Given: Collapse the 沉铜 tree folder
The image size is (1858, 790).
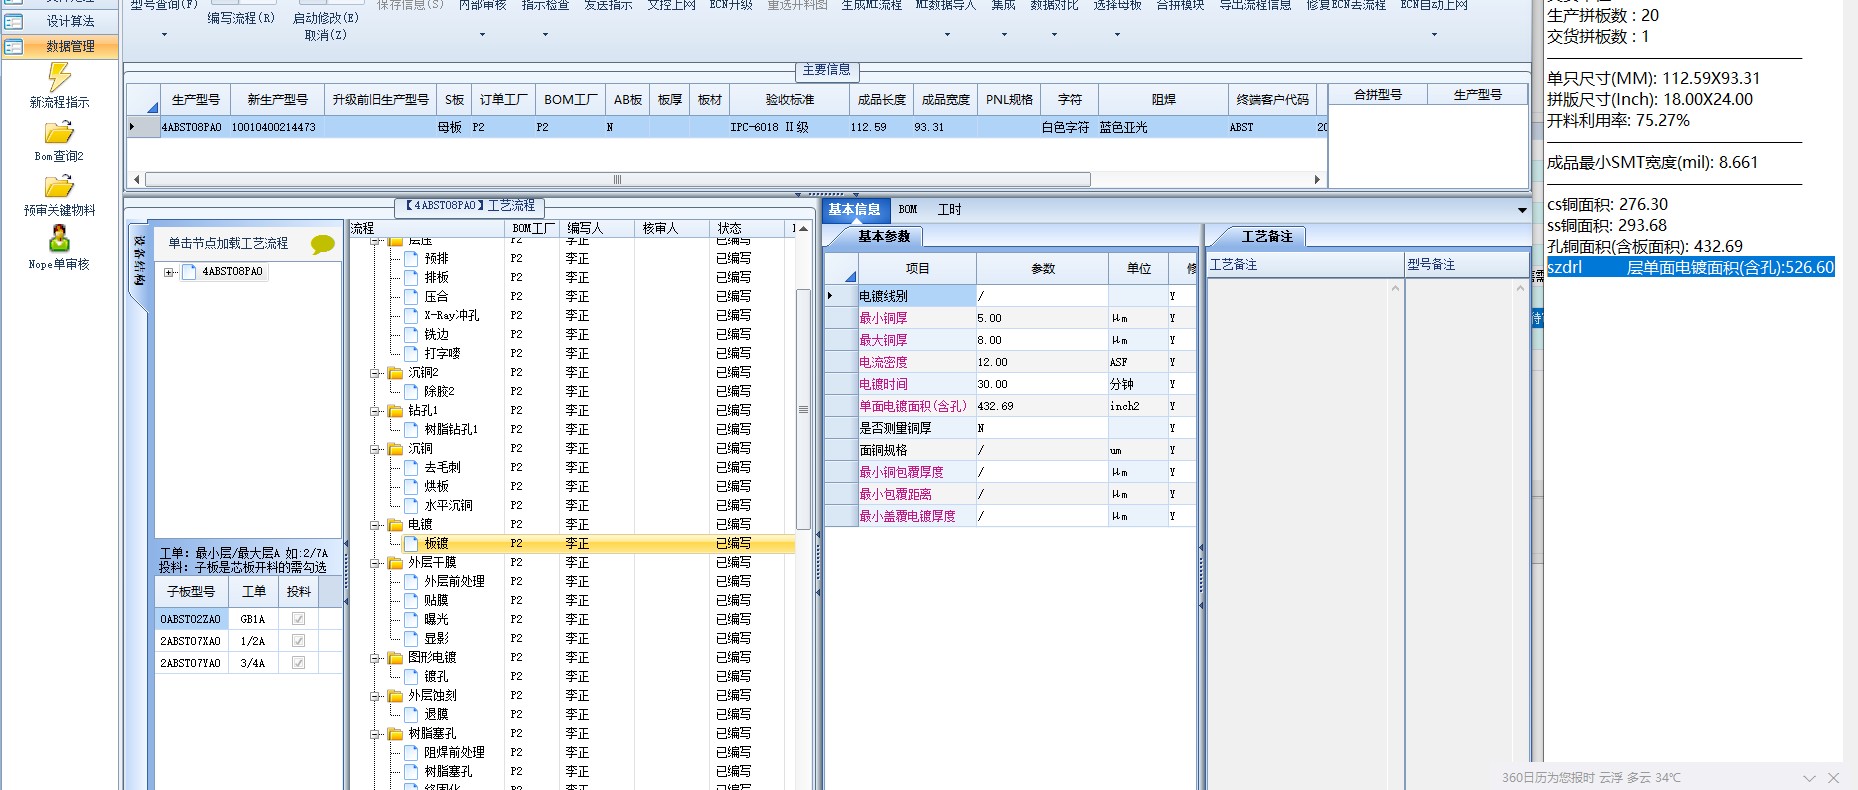Looking at the screenshot, I should click(x=376, y=449).
